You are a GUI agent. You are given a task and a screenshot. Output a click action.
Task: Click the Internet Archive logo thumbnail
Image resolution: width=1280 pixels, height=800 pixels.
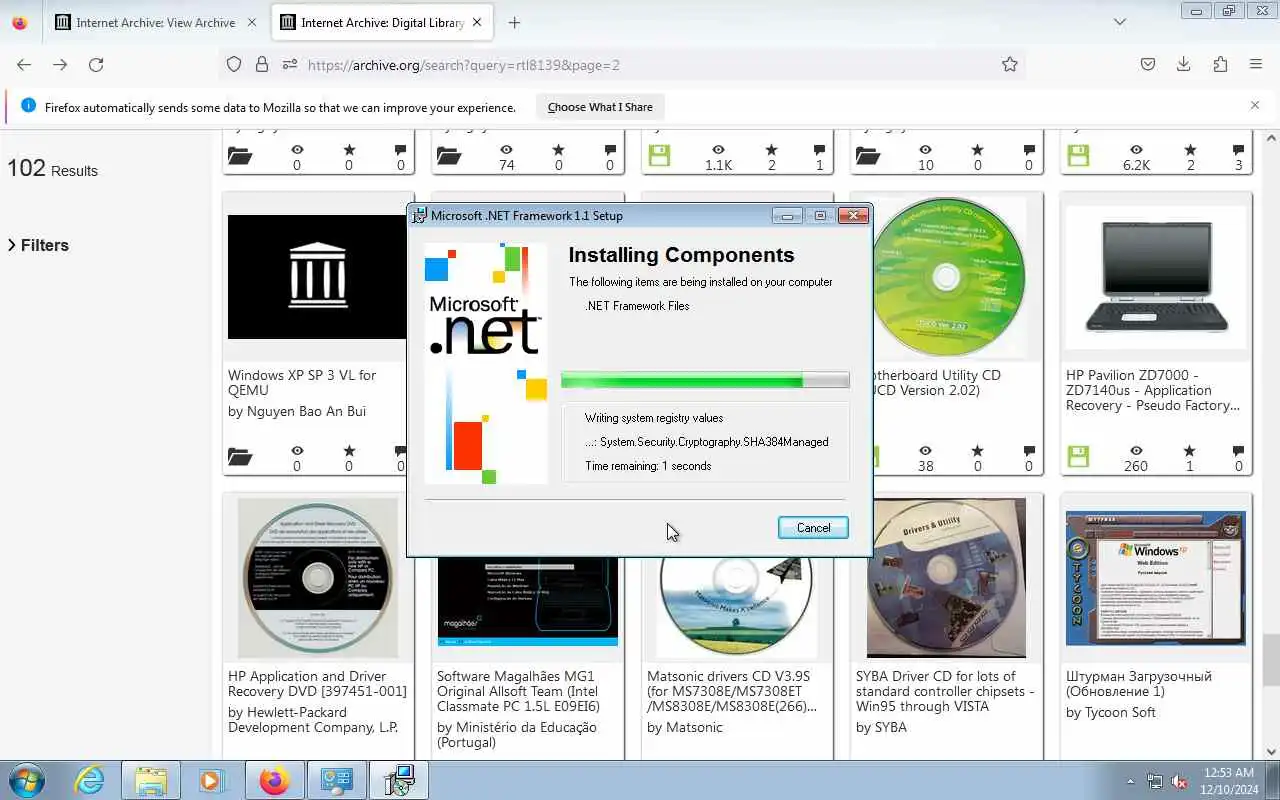click(317, 277)
